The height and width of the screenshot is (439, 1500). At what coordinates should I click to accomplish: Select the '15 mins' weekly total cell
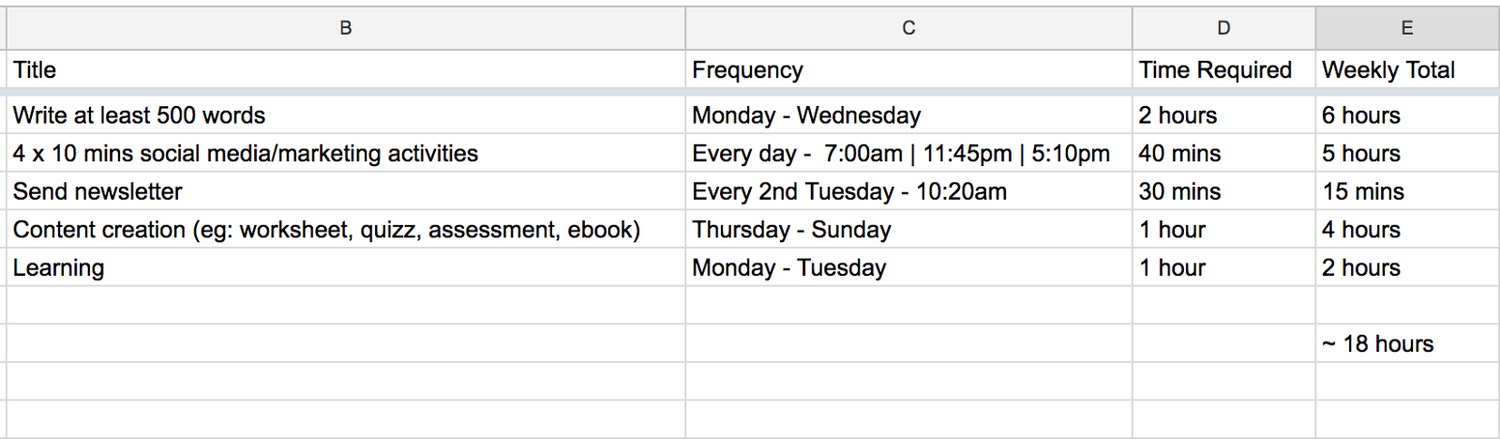1407,191
